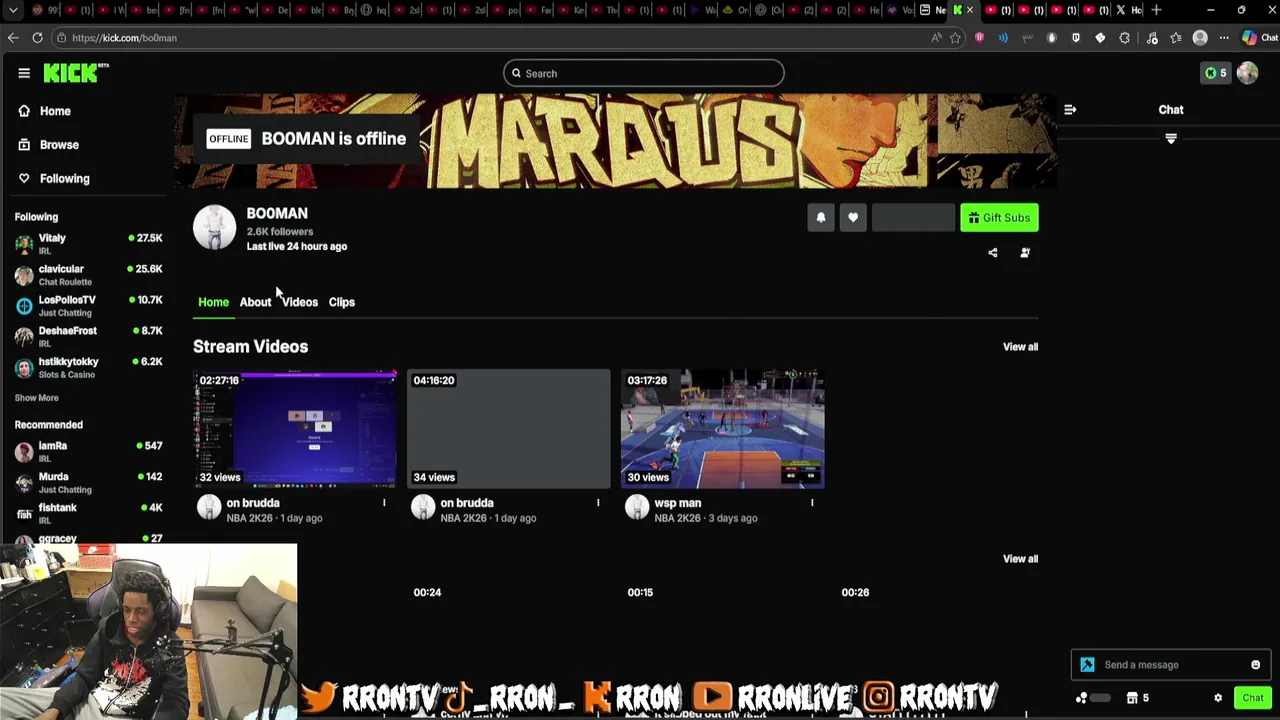Open the LosPollosTV channel in the sidebar
1280x720 pixels.
88,306
